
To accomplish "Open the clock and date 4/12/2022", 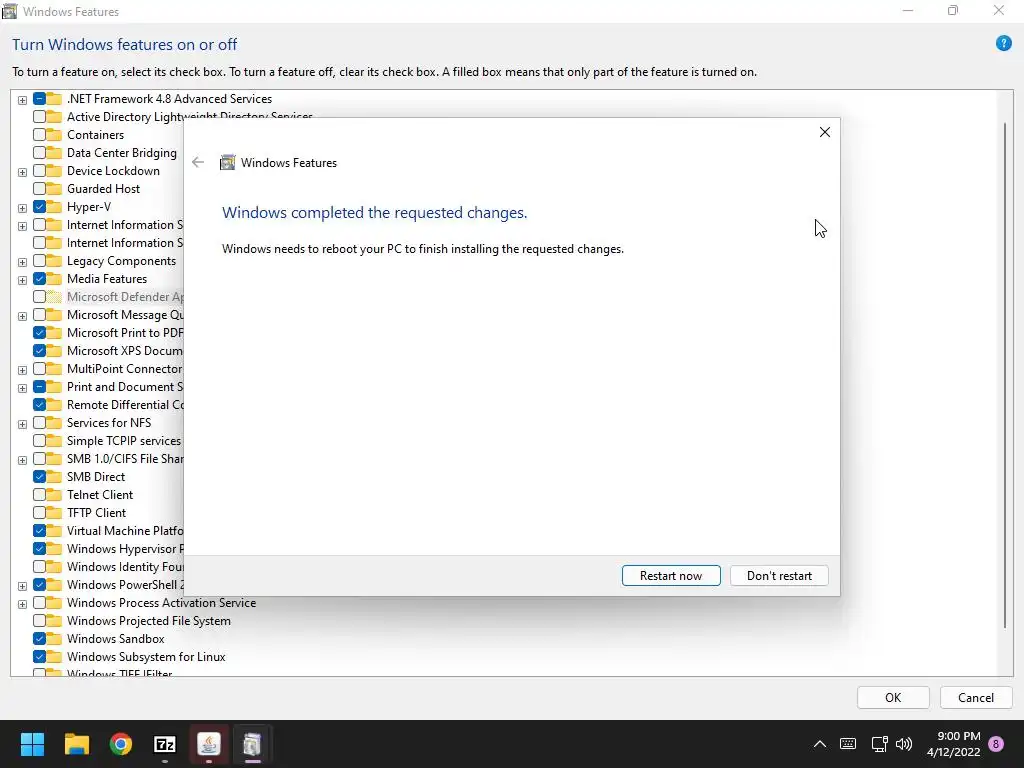I will pyautogui.click(x=953, y=744).
